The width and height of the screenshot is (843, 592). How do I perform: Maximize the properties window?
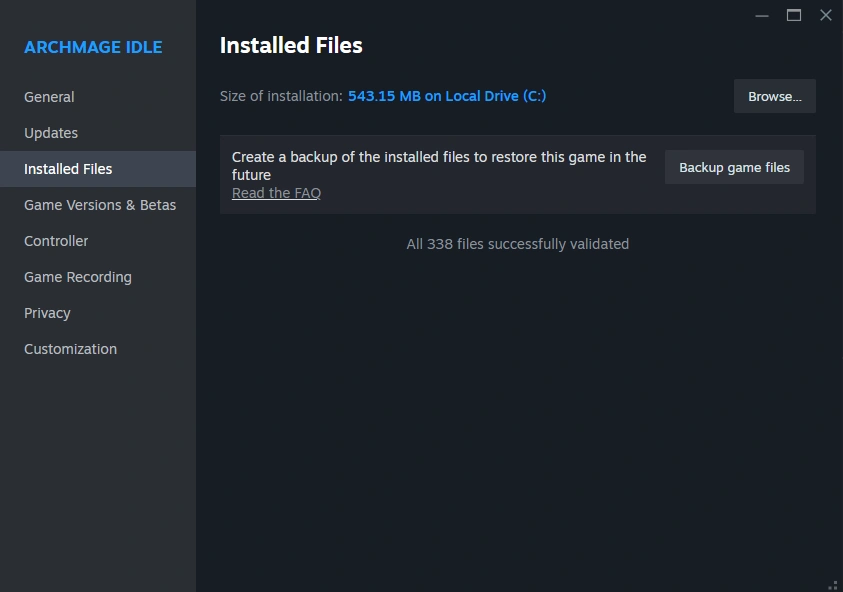(x=794, y=16)
